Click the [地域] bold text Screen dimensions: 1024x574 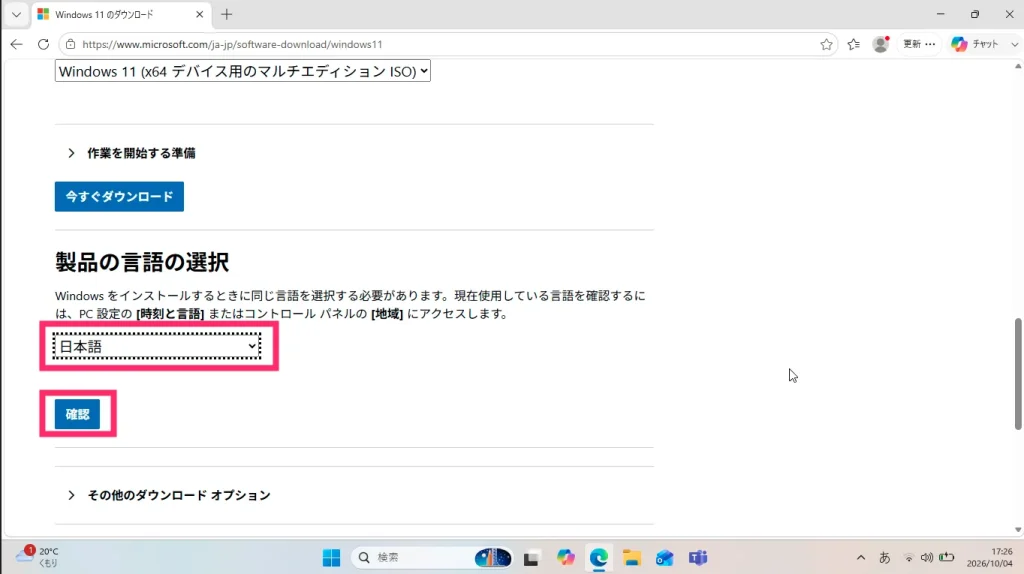pyautogui.click(x=387, y=314)
